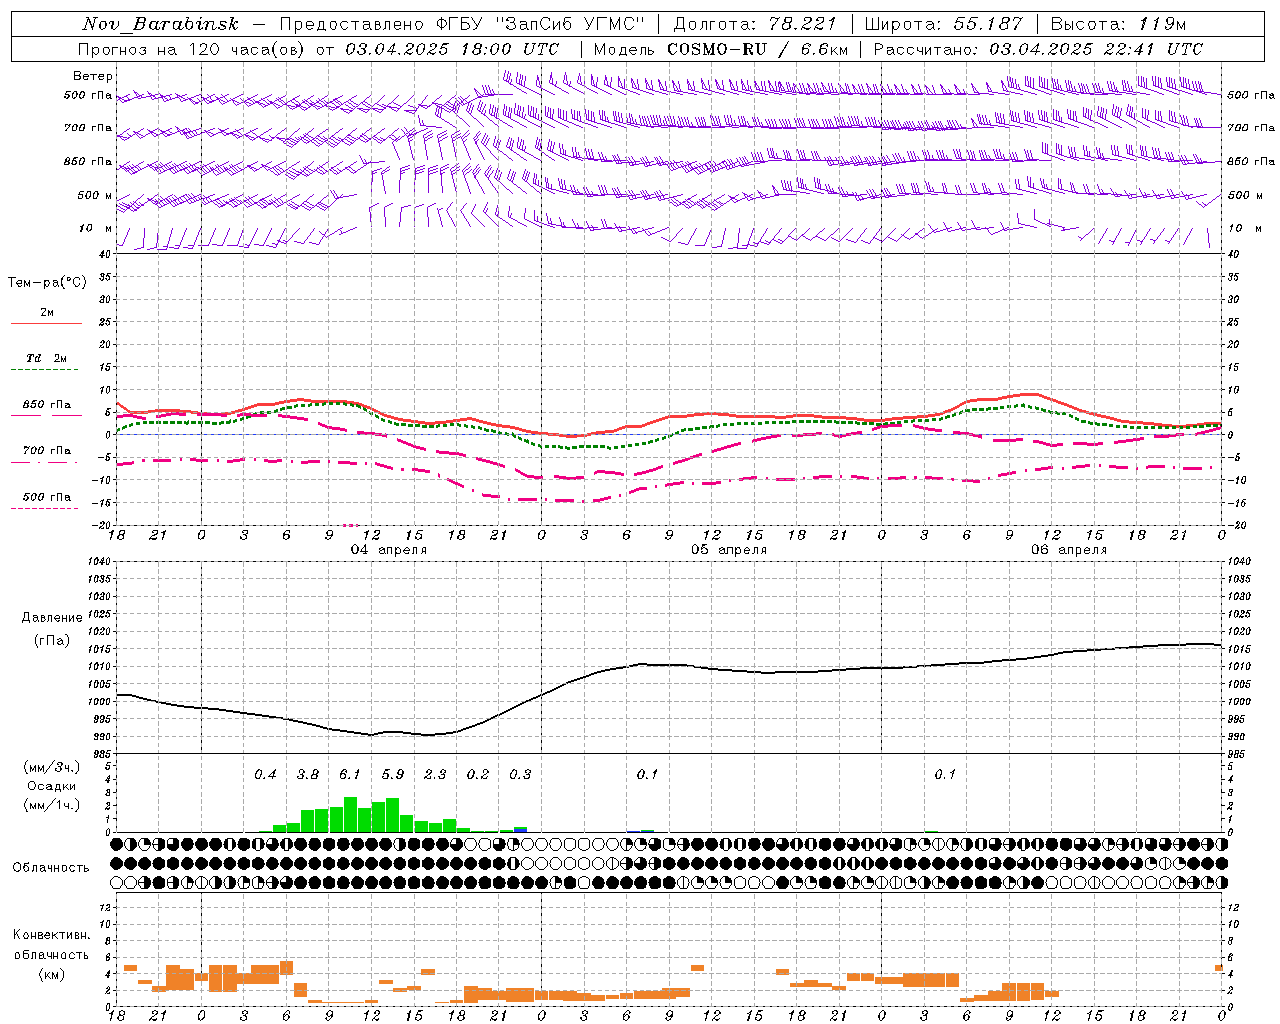Click precipitation value '3.8'
This screenshot has width=1280, height=1024.
[x=308, y=775]
